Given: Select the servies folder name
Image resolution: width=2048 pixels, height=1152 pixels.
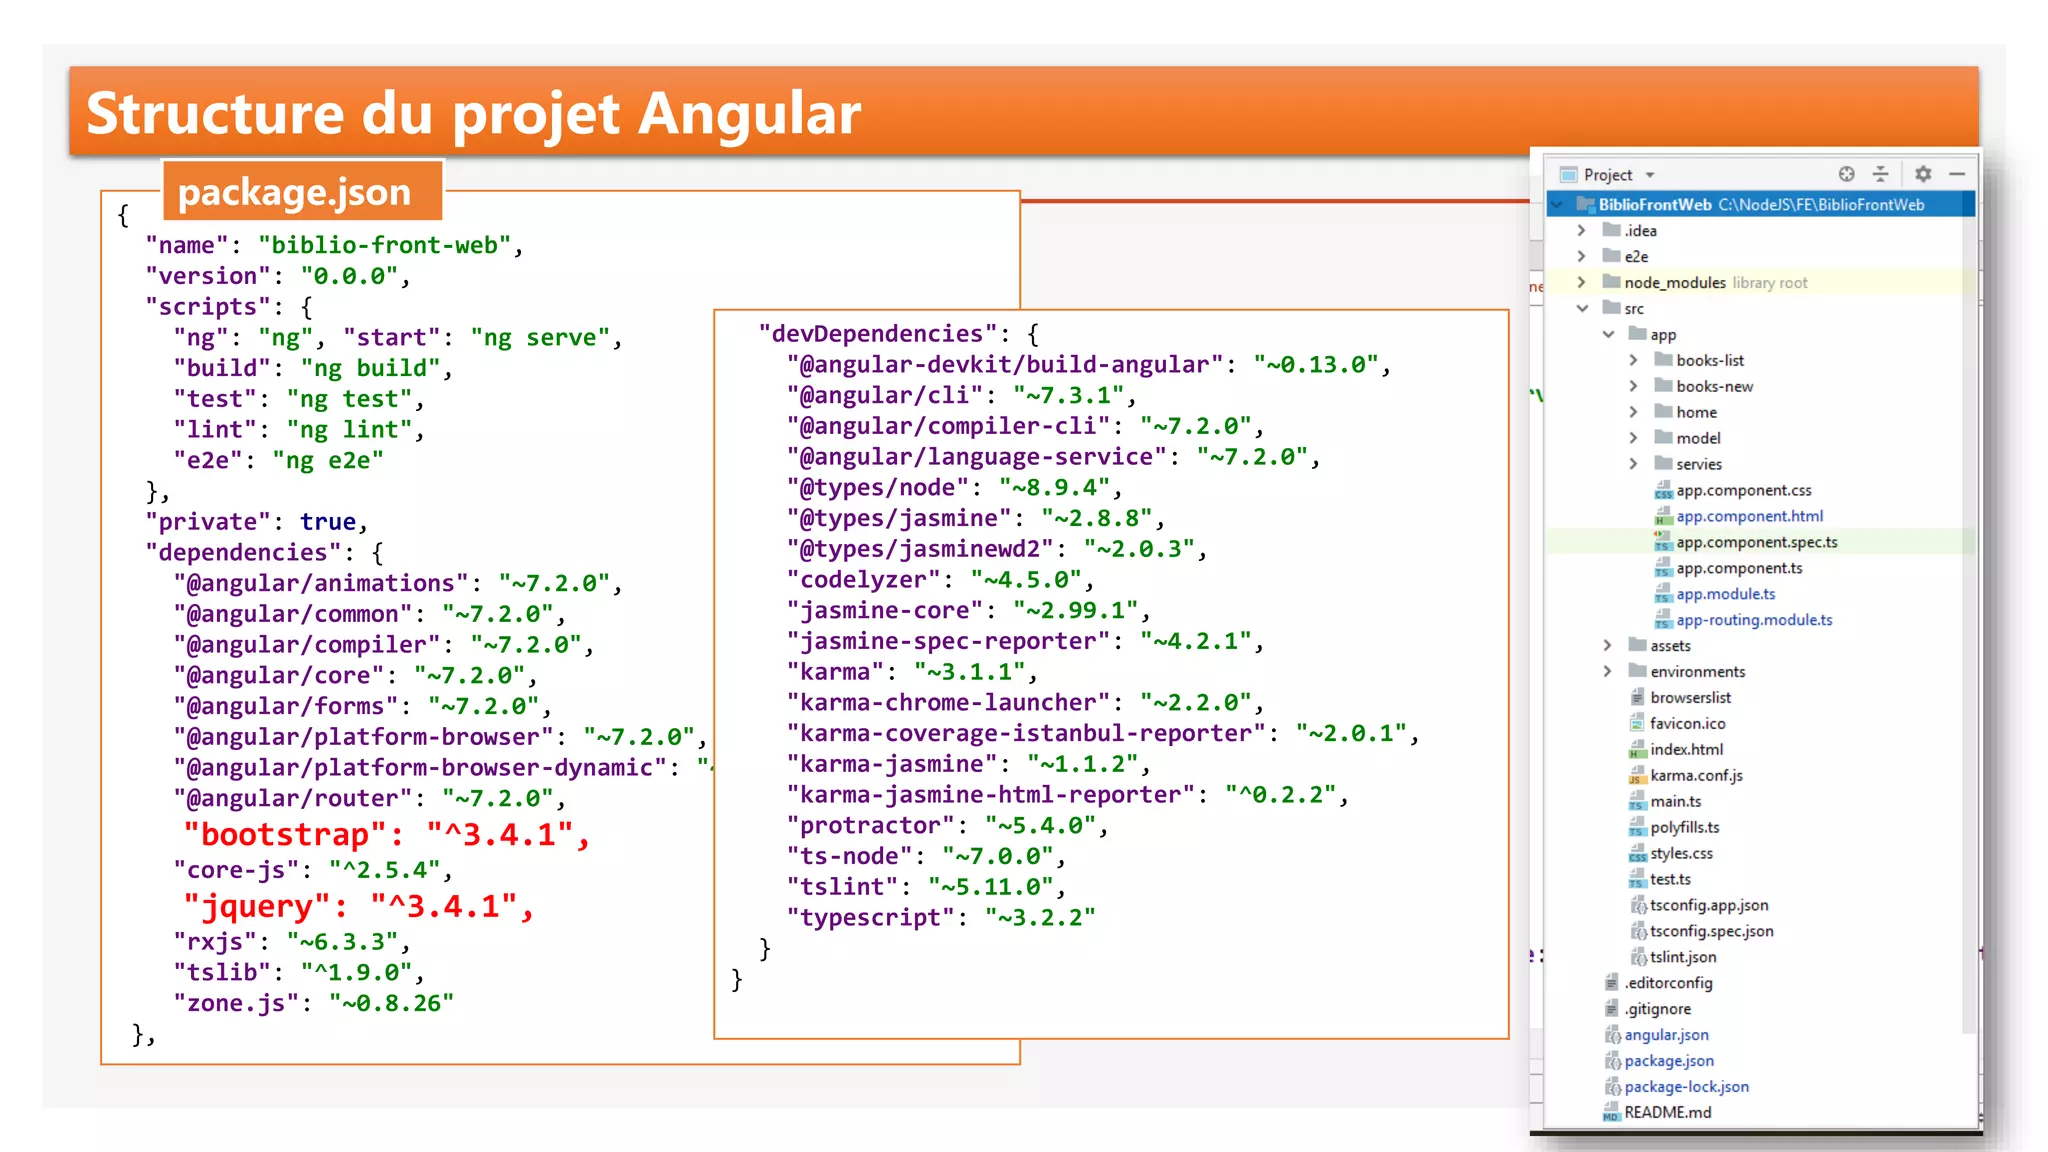Looking at the screenshot, I should click(x=1699, y=465).
